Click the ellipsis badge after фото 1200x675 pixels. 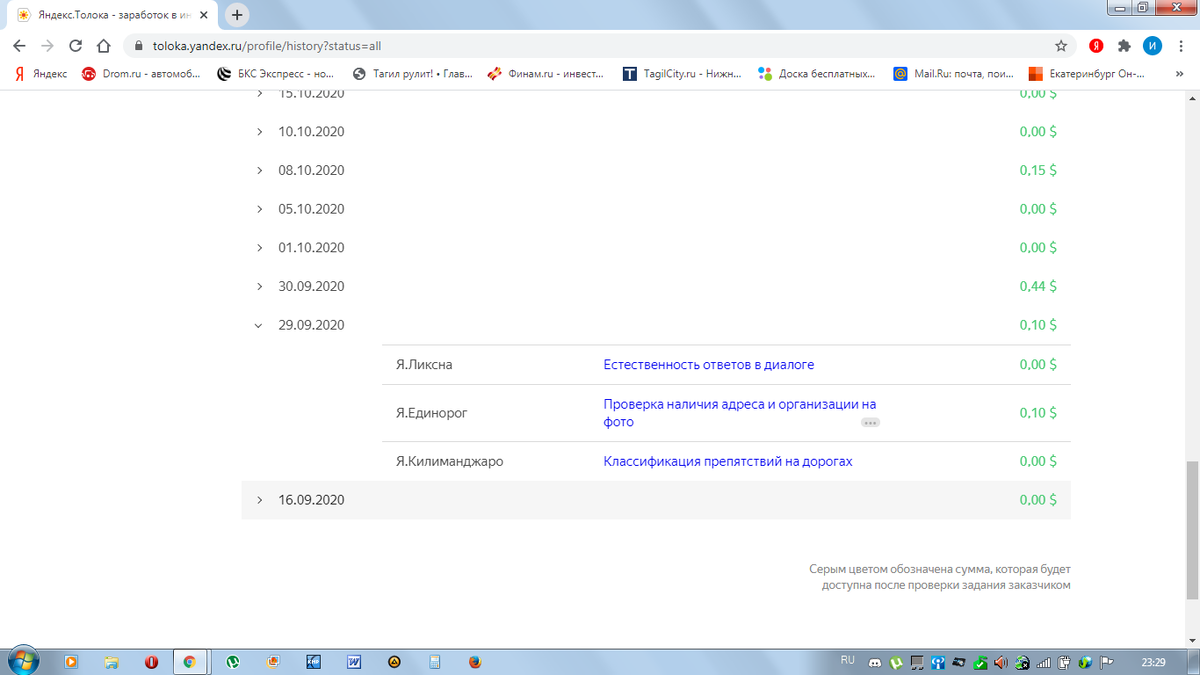coord(870,423)
